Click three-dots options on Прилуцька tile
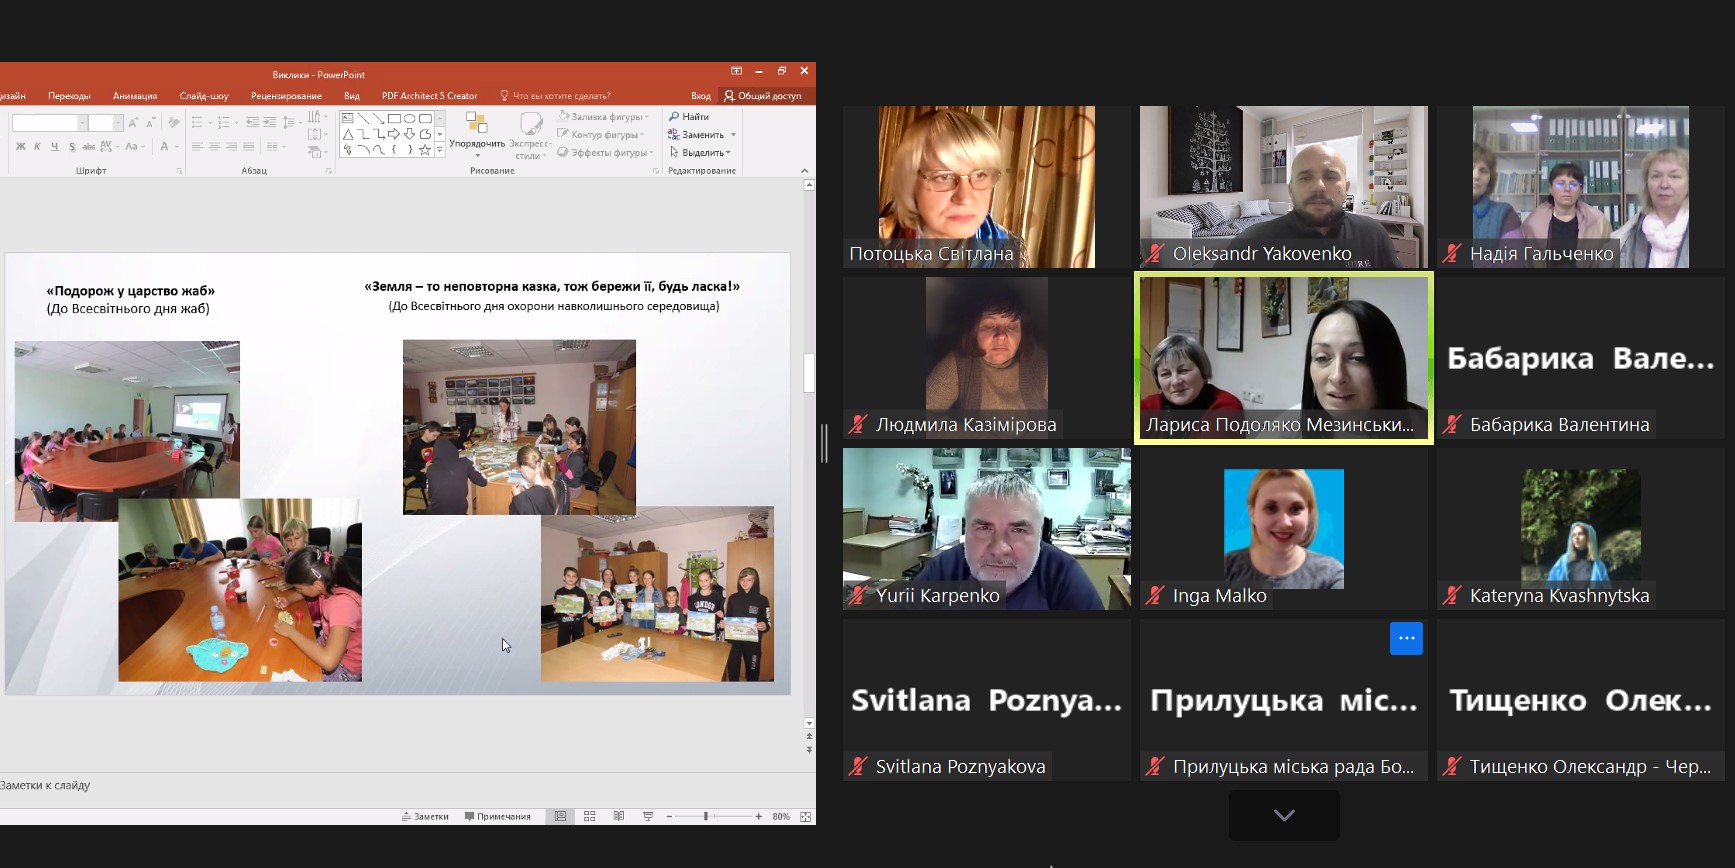 (x=1405, y=638)
